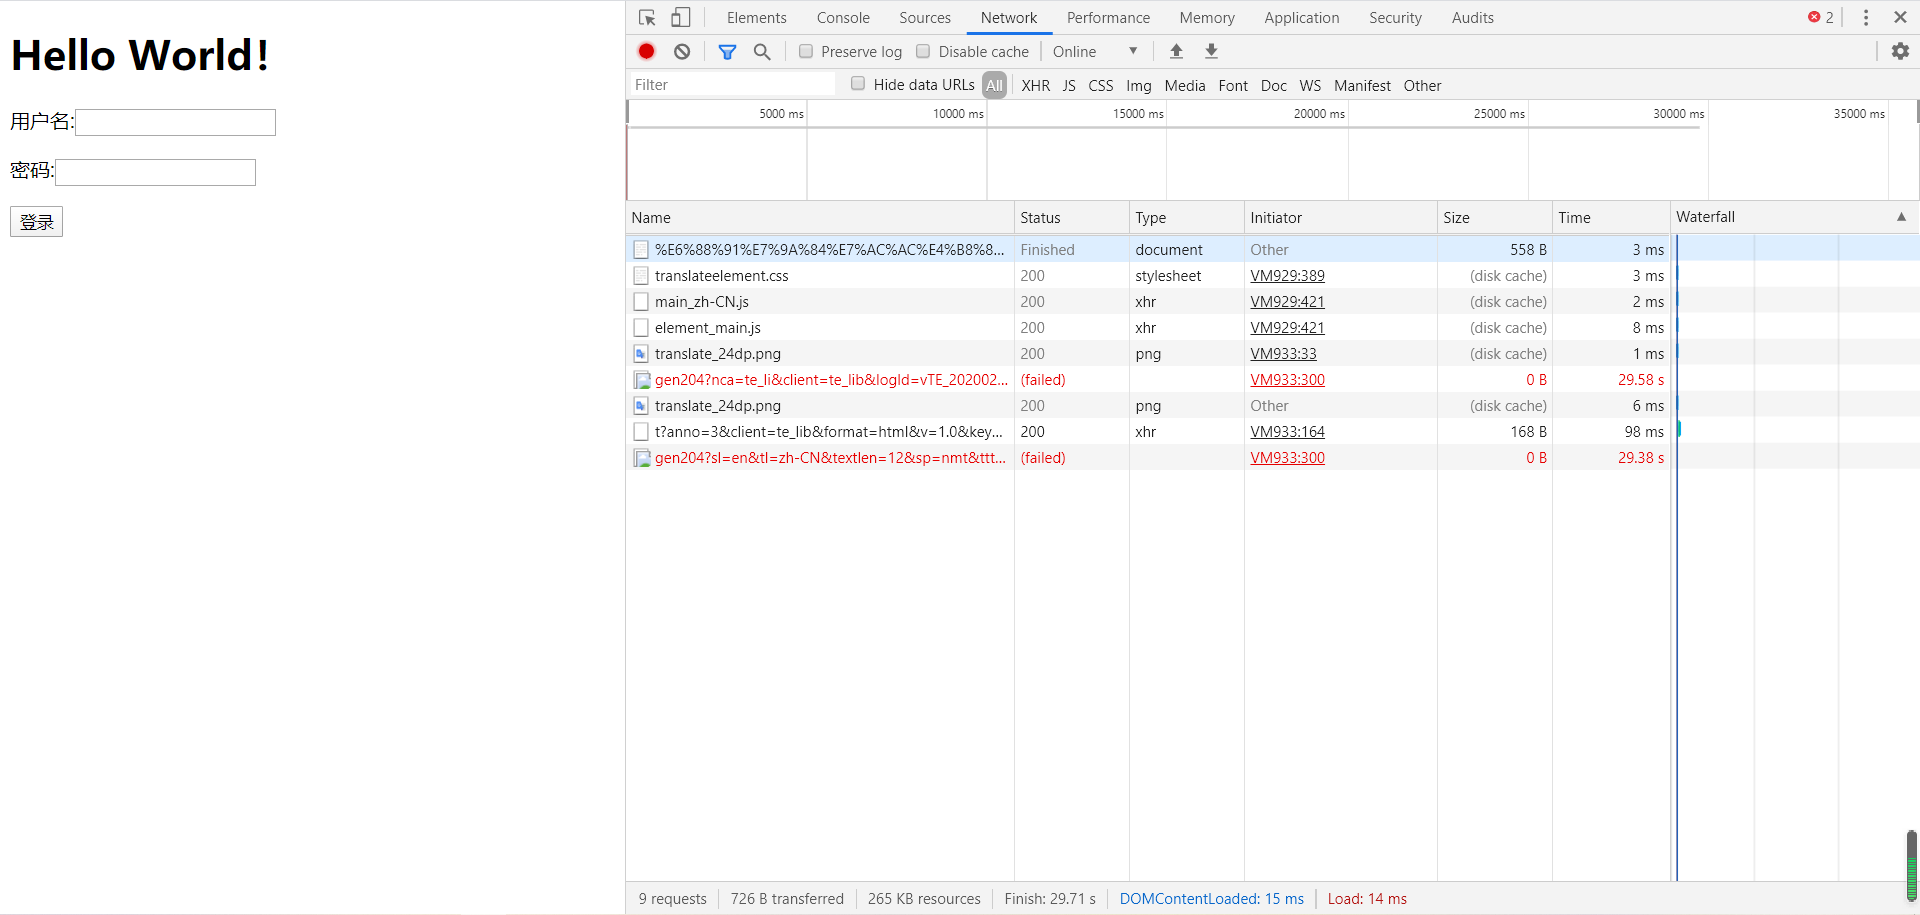
Task: Clear the network log icon
Action: pos(682,51)
